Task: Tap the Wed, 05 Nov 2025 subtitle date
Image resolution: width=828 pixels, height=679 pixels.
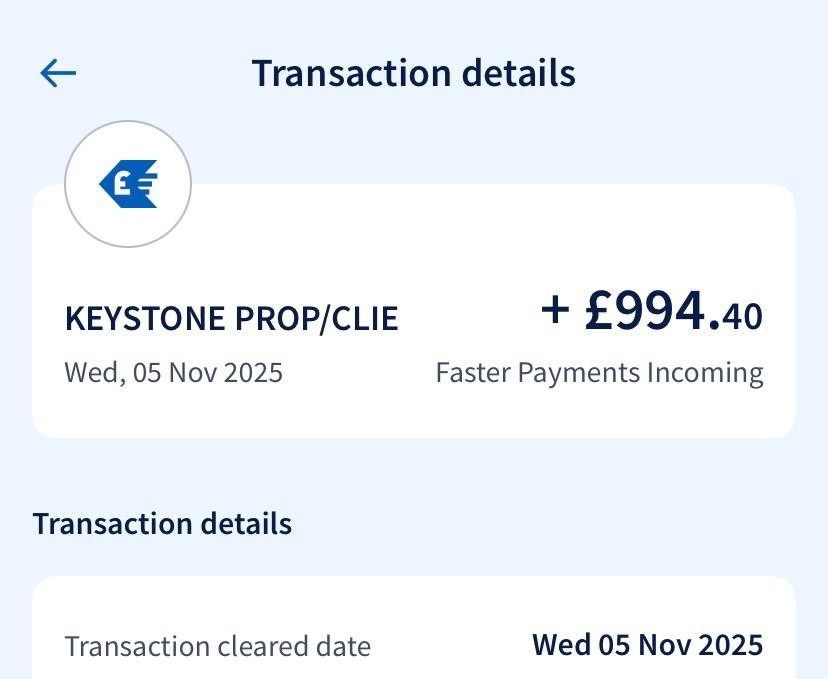Action: point(173,372)
